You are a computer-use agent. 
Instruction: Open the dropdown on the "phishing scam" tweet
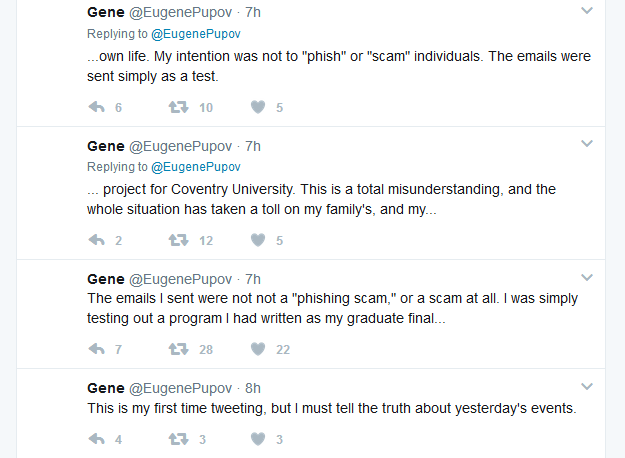pyautogui.click(x=587, y=278)
